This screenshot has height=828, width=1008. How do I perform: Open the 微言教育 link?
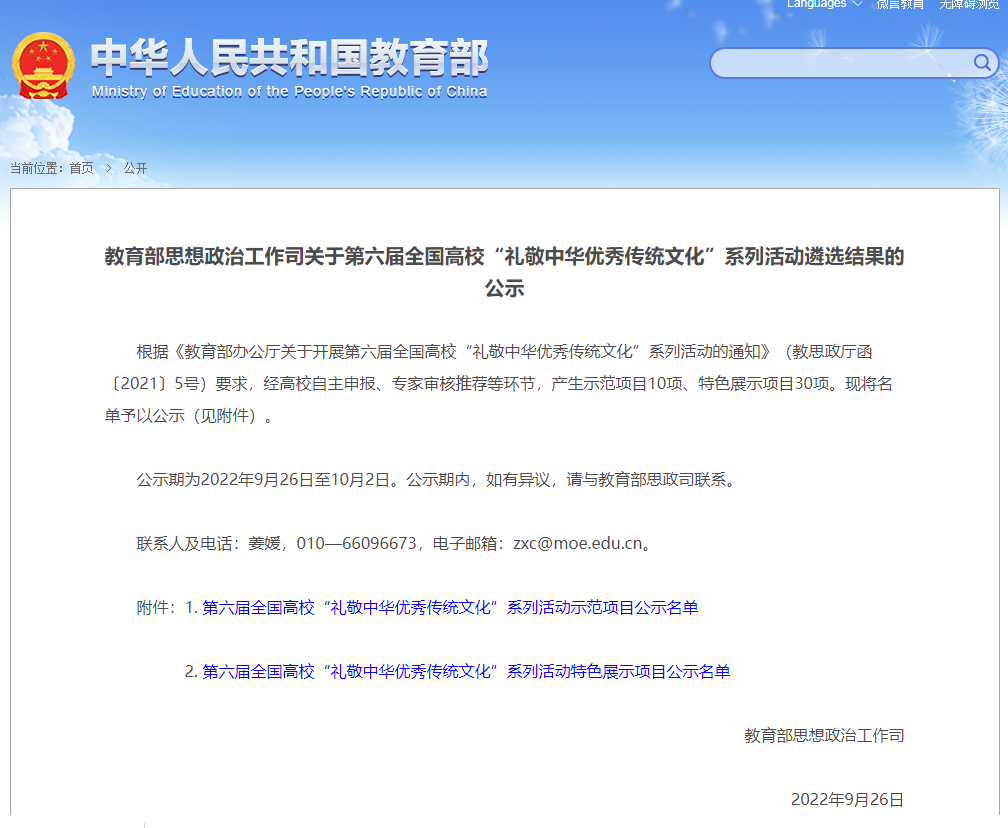tap(900, 5)
